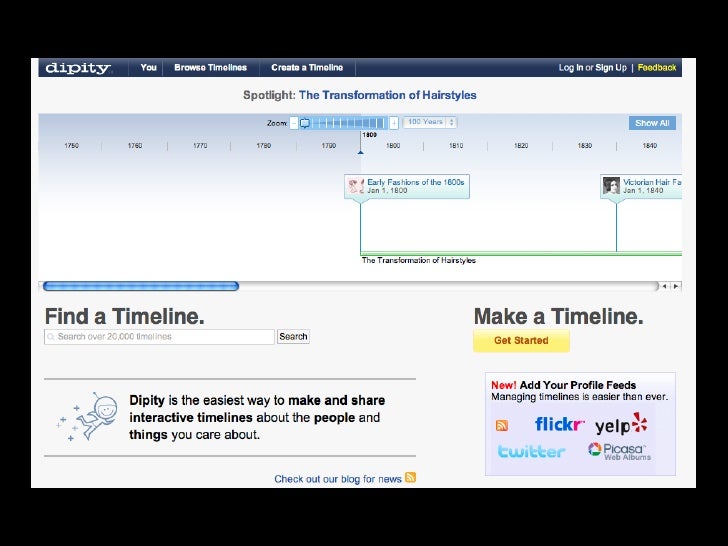Screen dimensions: 728x546
Task: Open the 100 Years range dropdown
Action: [x=430, y=122]
